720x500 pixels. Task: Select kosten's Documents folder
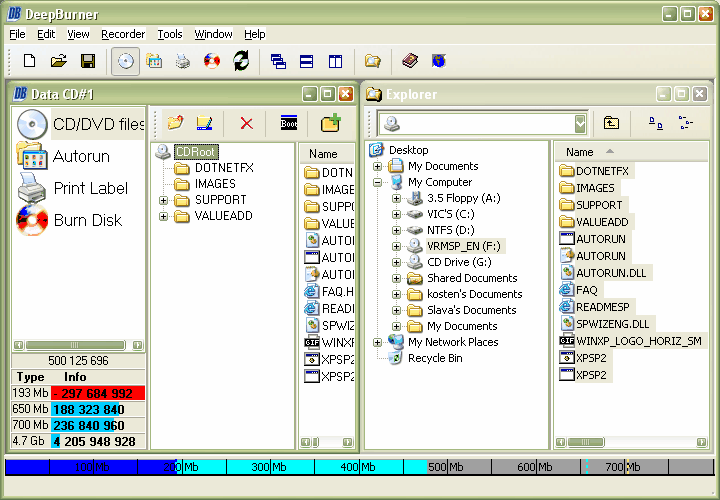pyautogui.click(x=474, y=294)
